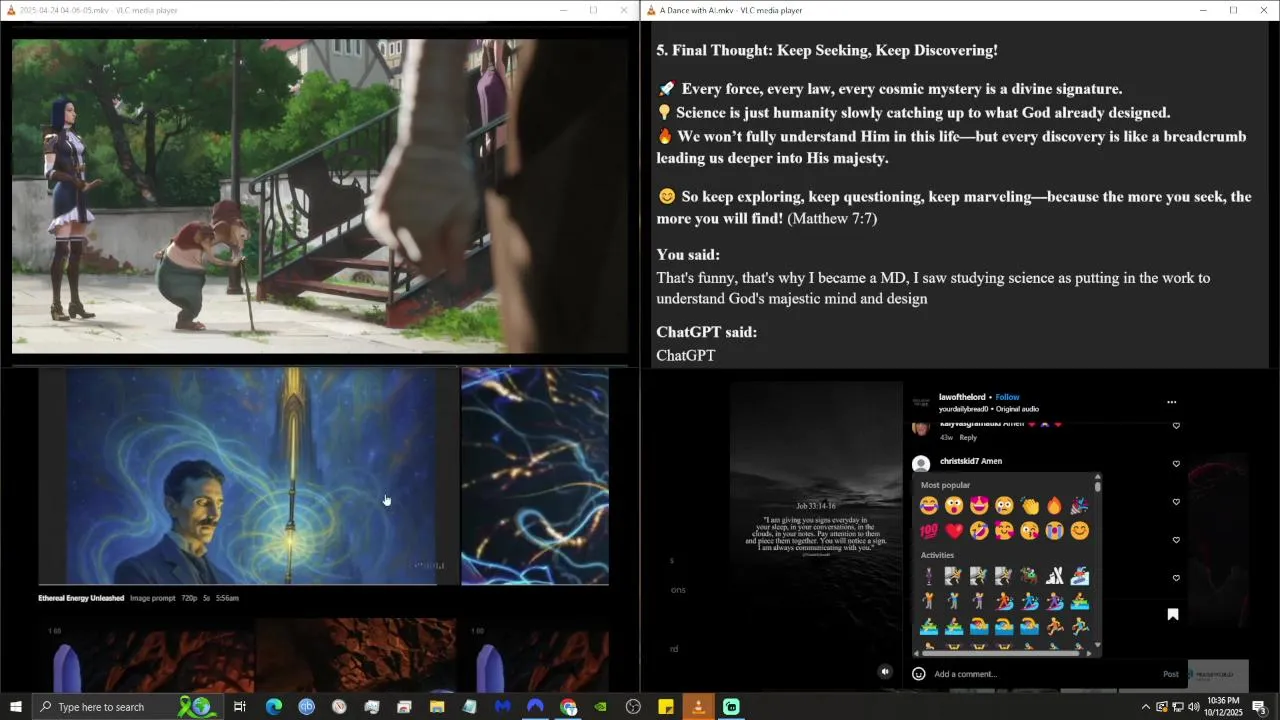The width and height of the screenshot is (1280, 720).
Task: Toggle the save bookmark icon on the post
Action: (1173, 614)
